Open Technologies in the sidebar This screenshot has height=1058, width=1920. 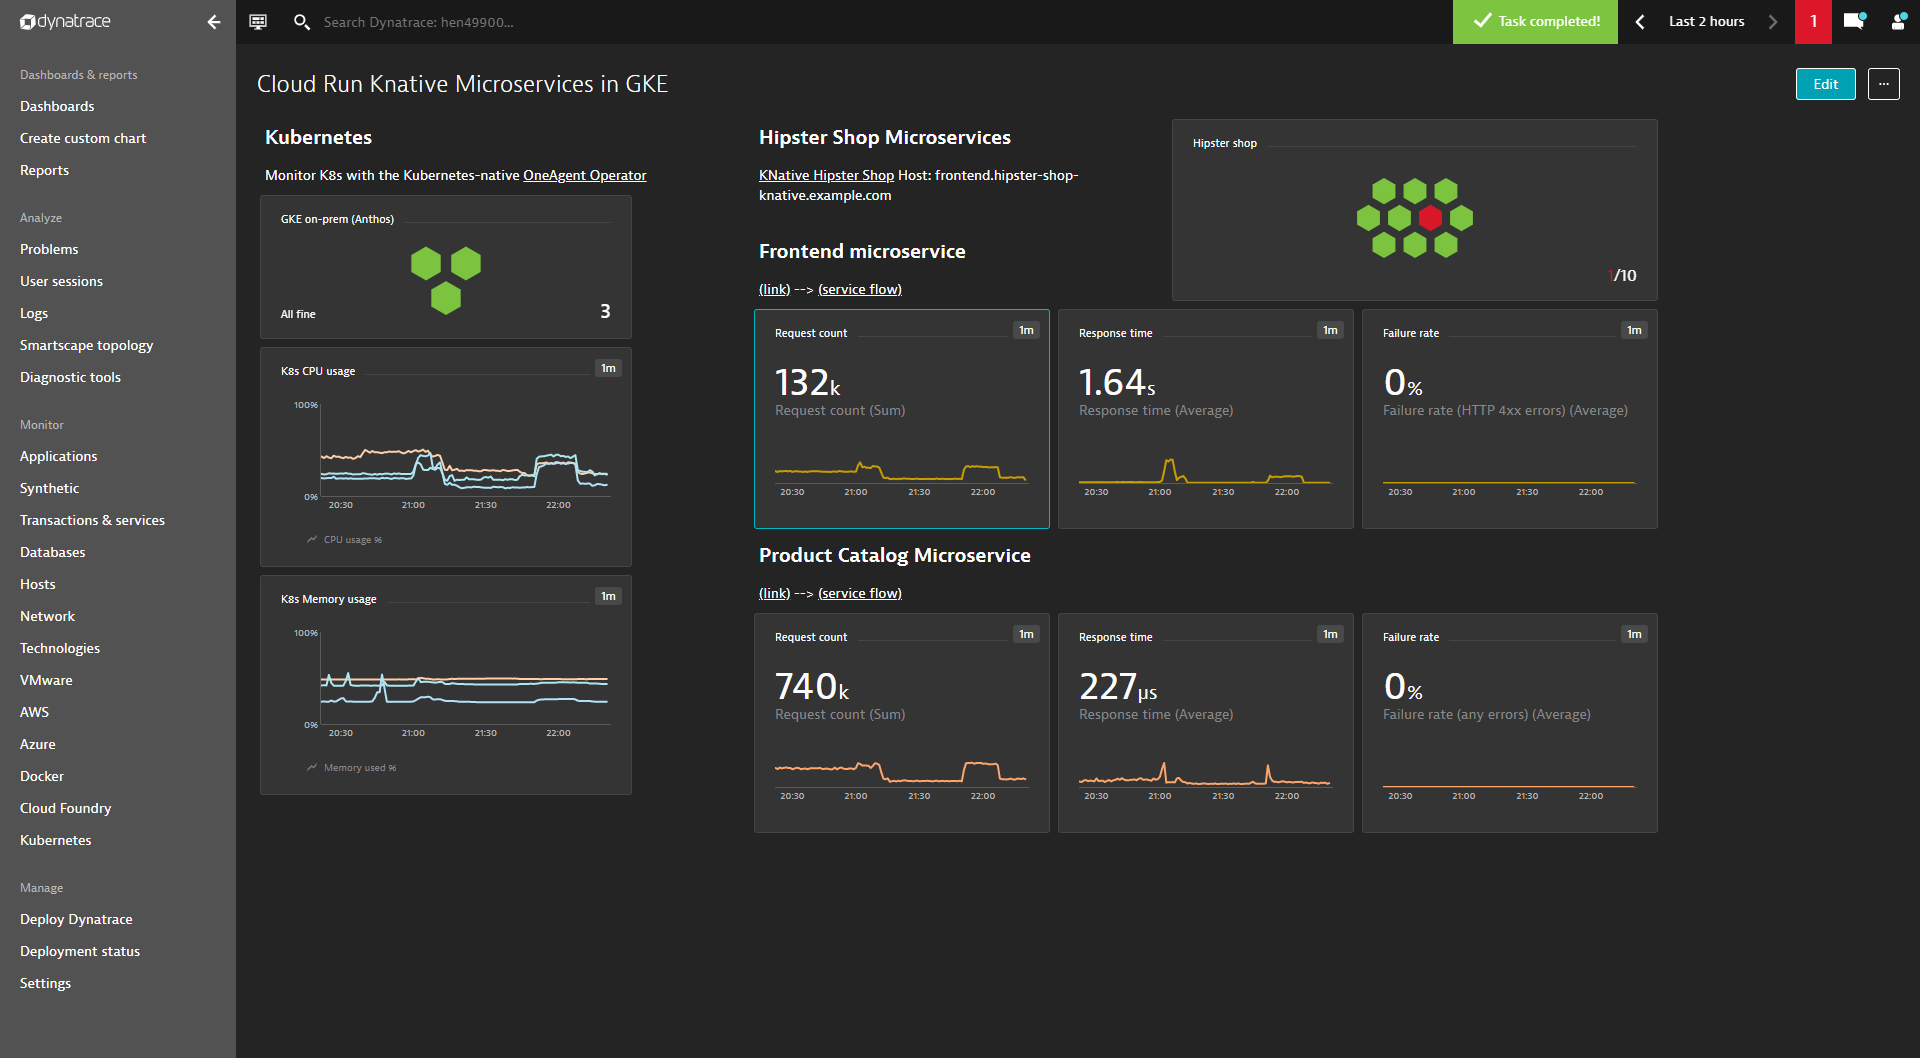tap(60, 648)
